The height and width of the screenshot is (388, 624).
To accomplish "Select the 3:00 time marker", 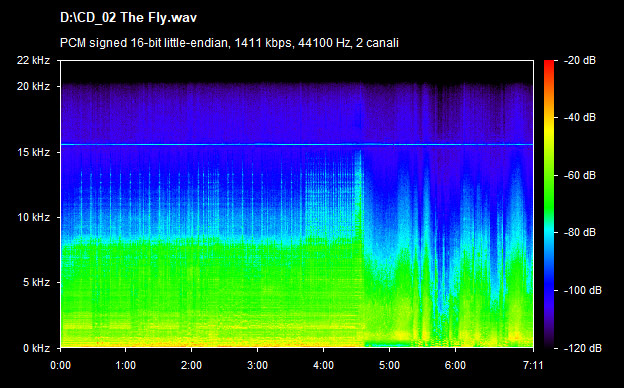I will [x=257, y=365].
